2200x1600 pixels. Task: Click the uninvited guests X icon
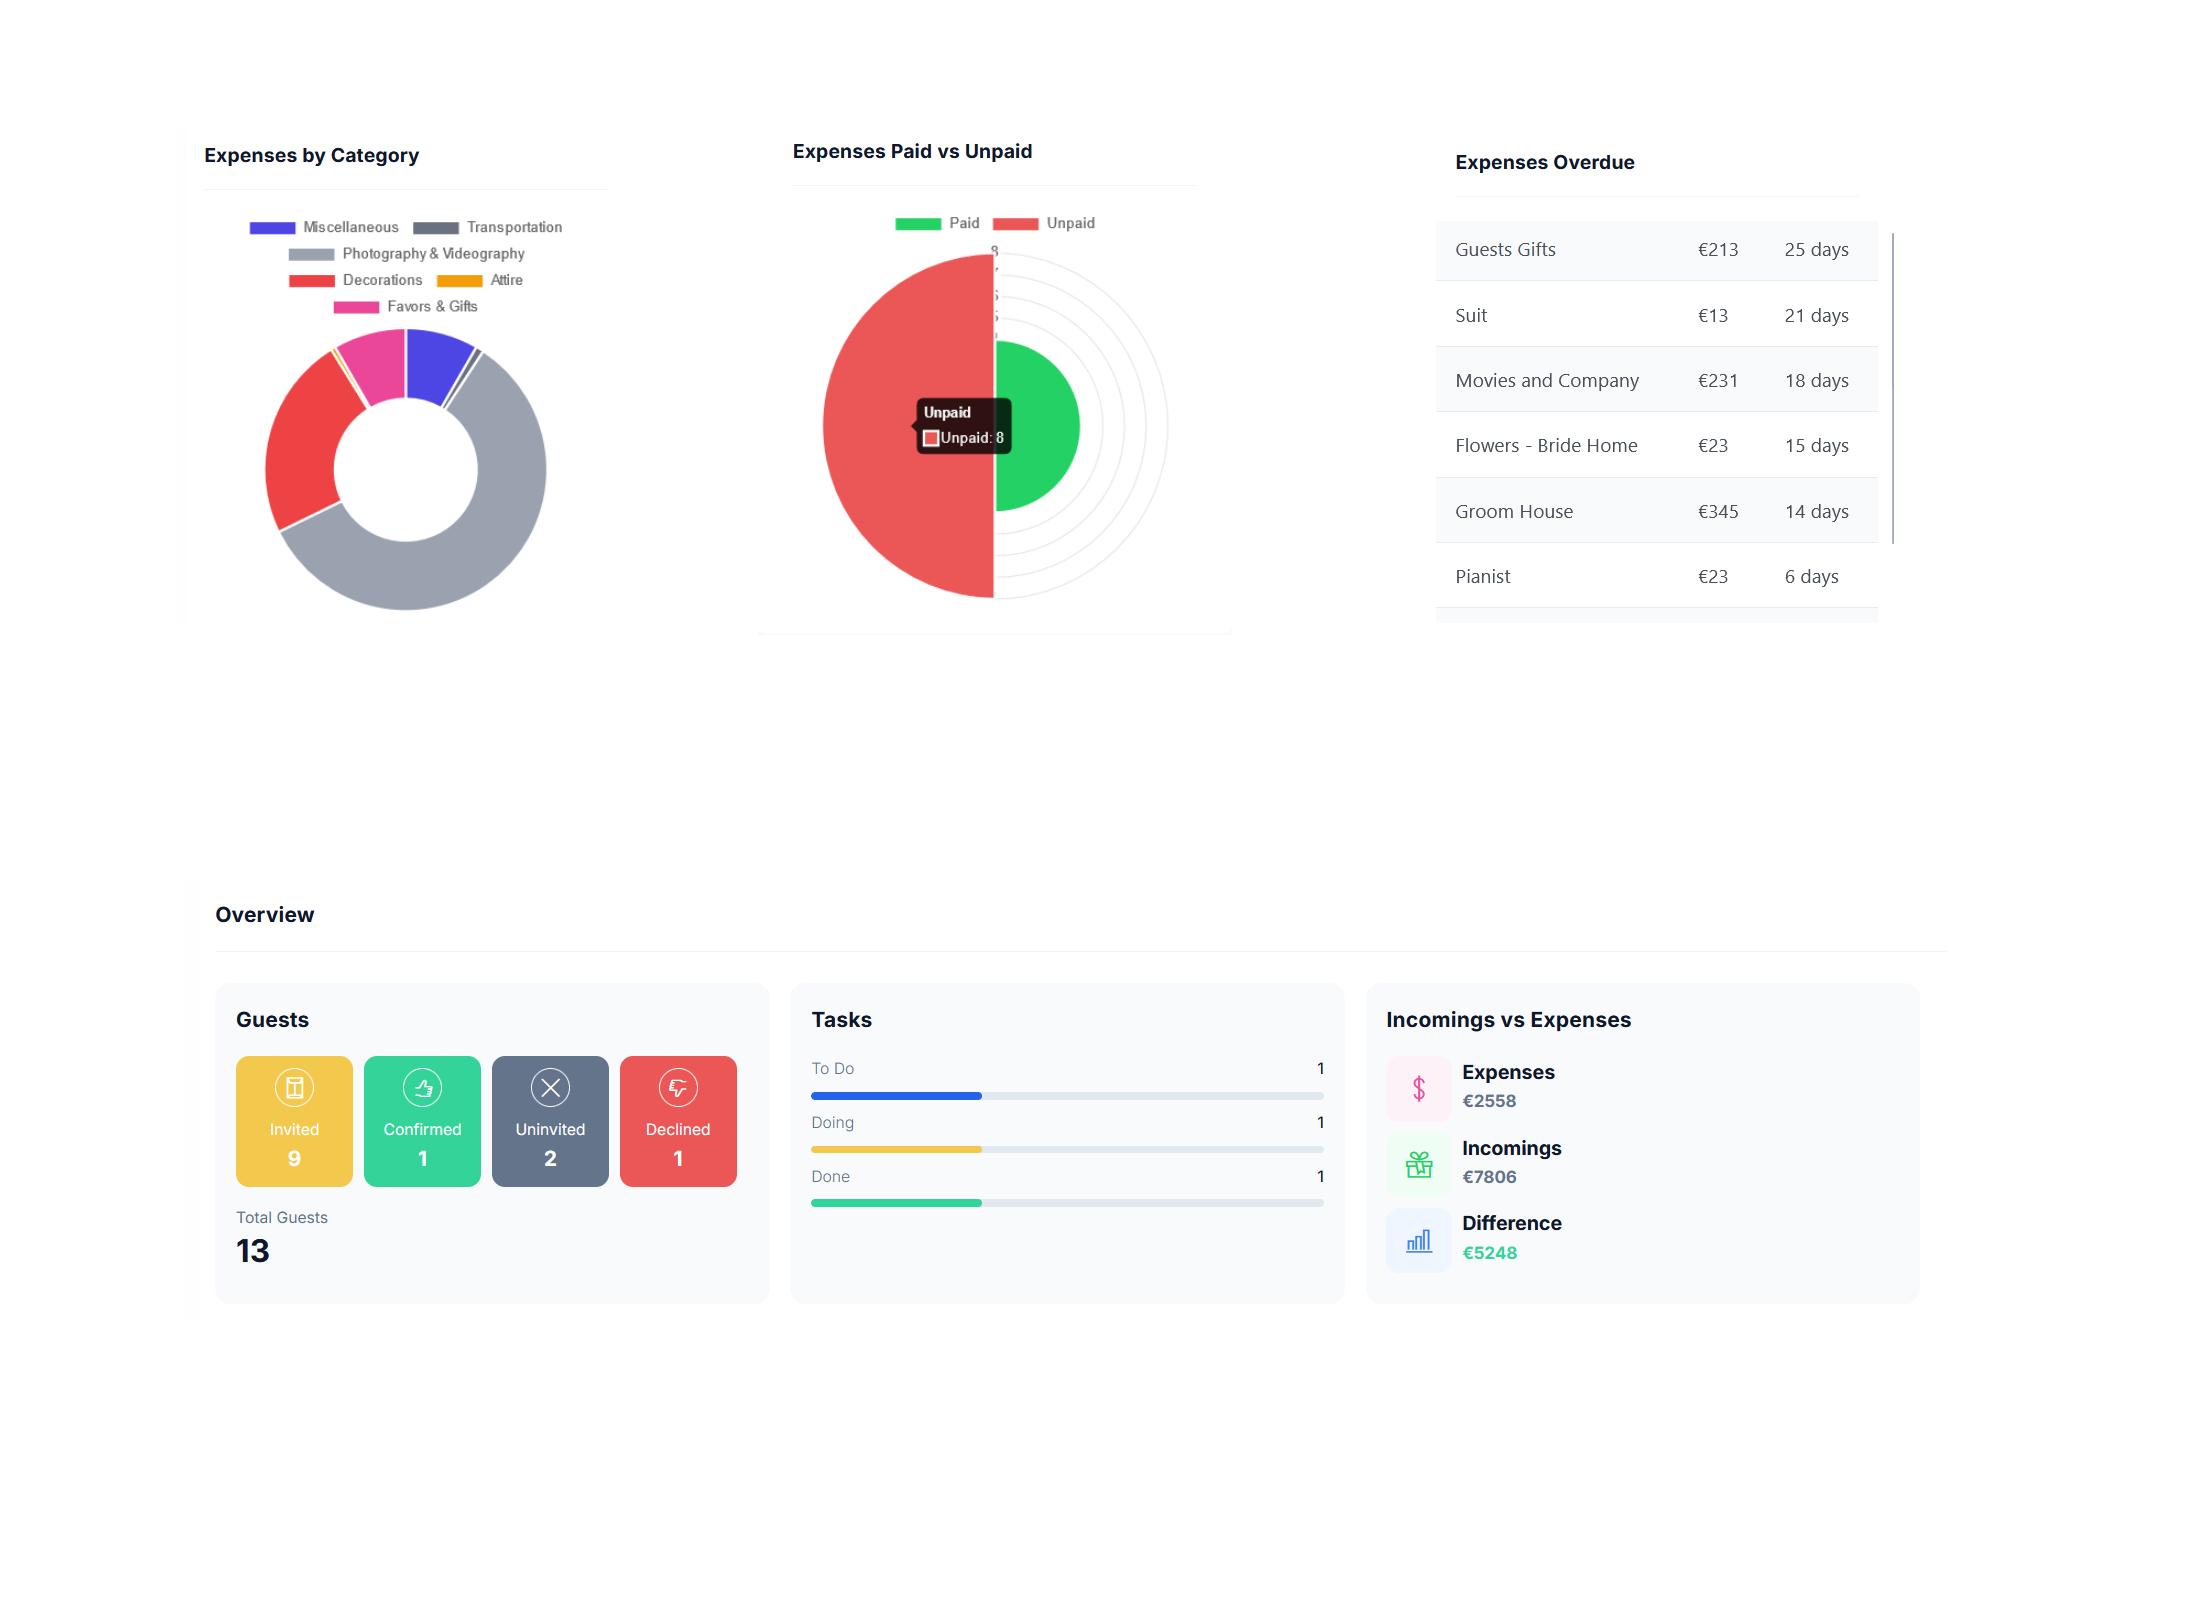(x=548, y=1089)
